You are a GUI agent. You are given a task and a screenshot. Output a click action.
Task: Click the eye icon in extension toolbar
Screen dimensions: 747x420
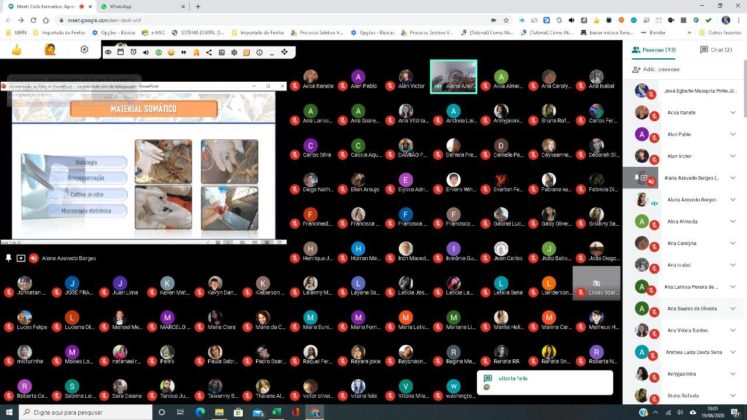click(109, 52)
